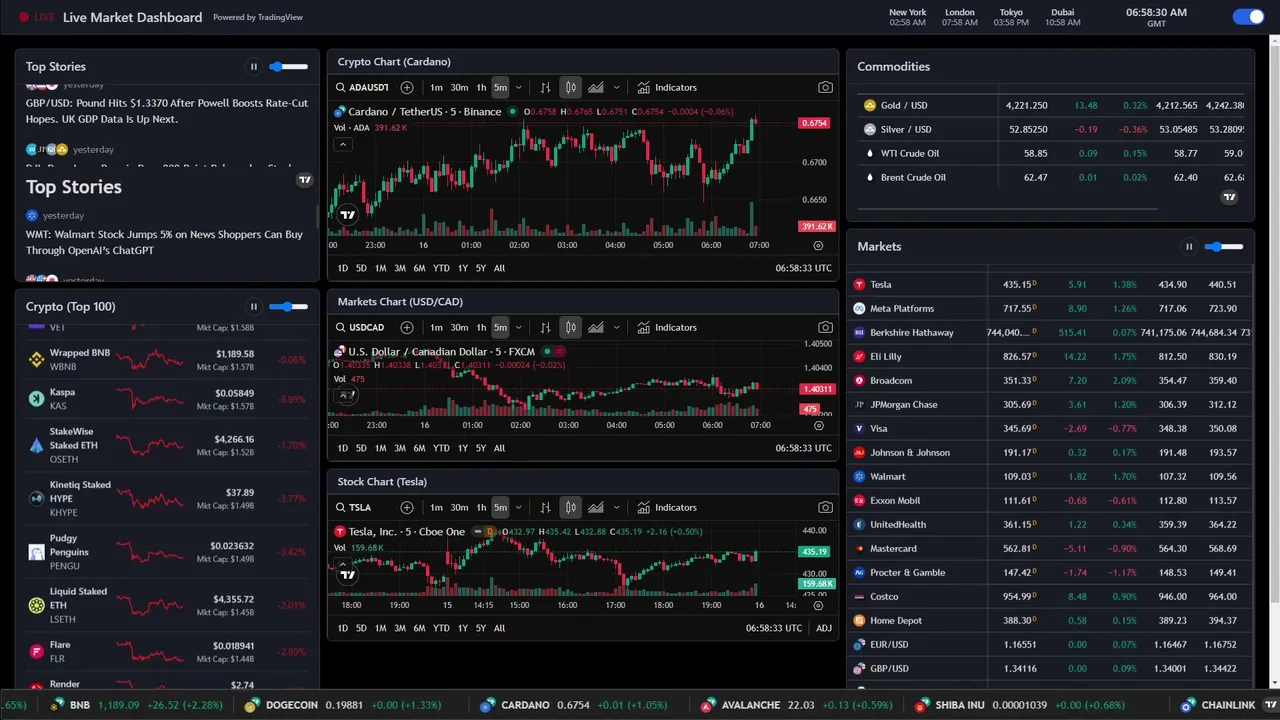Image resolution: width=1280 pixels, height=720 pixels.
Task: Open chart settings gear on Tesla chart
Action: 818,605
